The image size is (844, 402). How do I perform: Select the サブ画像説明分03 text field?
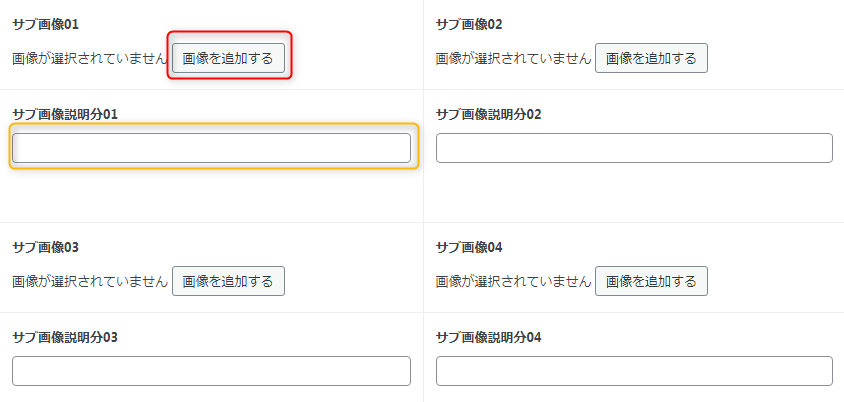(211, 371)
